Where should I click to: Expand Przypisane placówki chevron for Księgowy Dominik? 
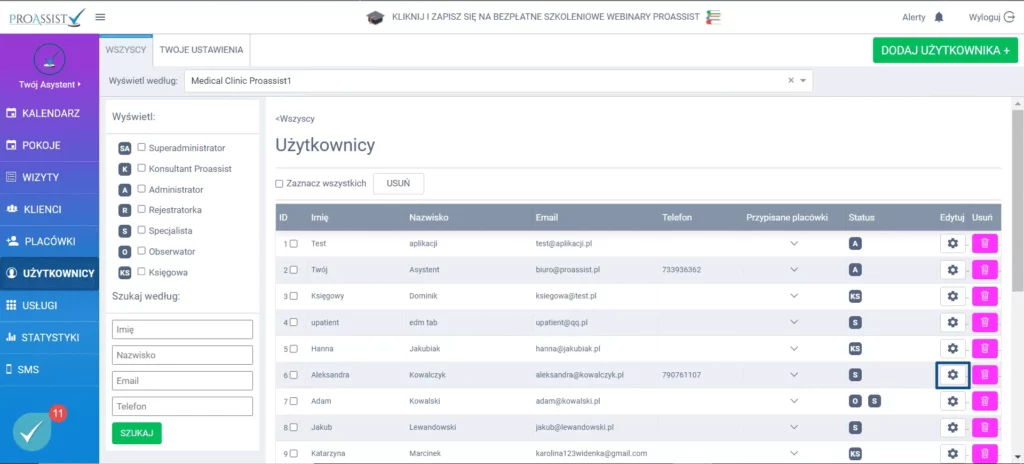tap(794, 296)
